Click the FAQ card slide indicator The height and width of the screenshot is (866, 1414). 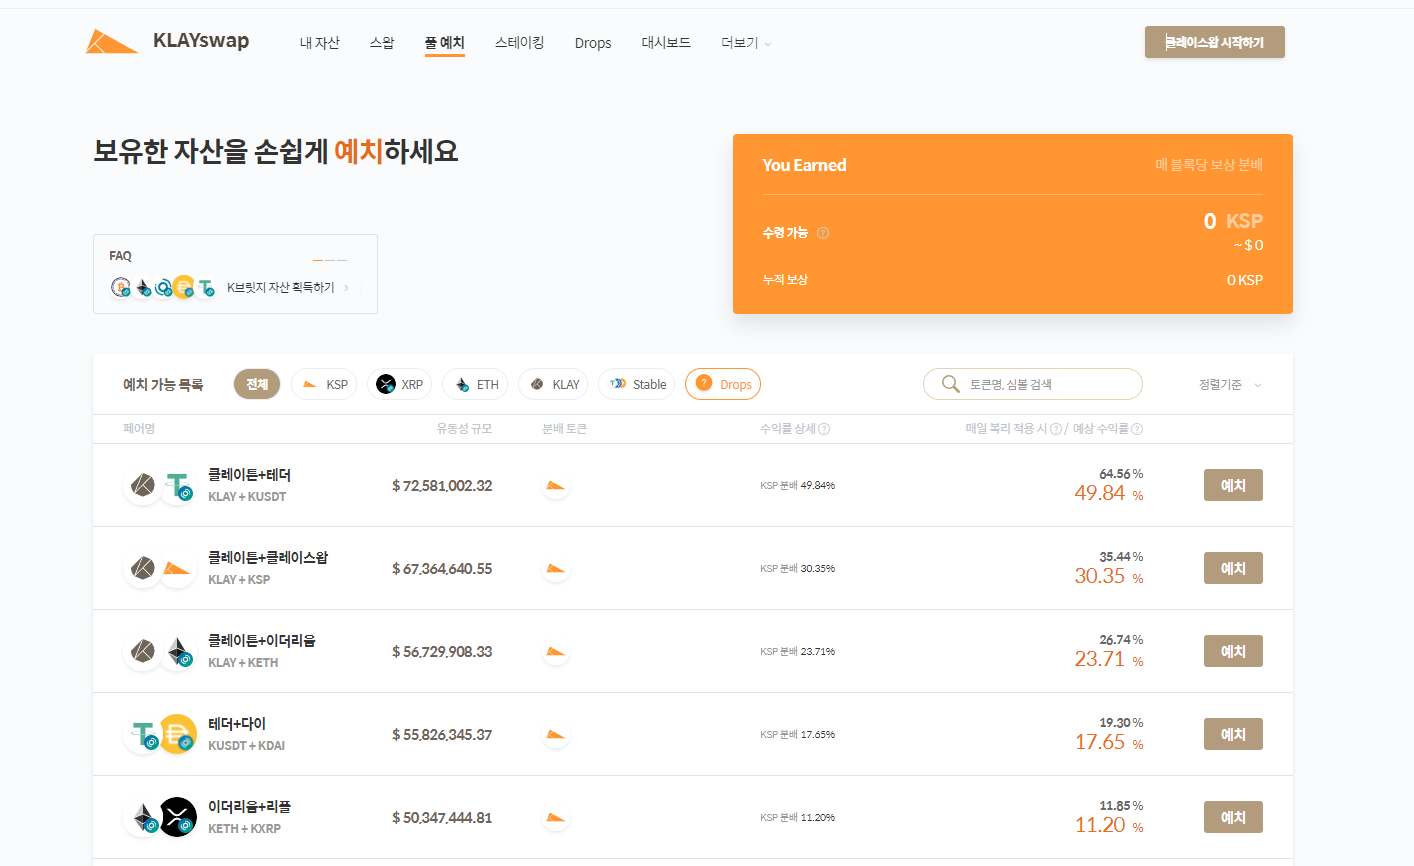330,260
